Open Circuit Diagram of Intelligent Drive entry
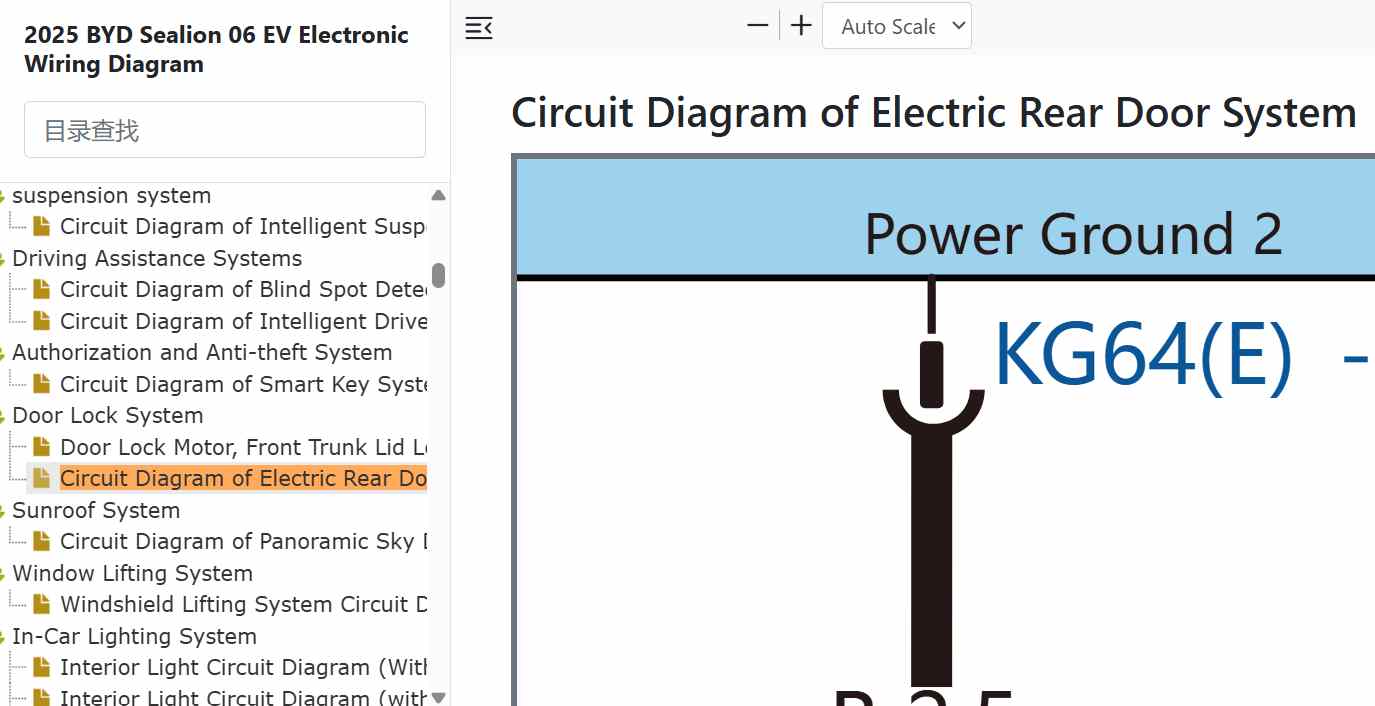Viewport: 1375px width, 706px height. coord(244,321)
